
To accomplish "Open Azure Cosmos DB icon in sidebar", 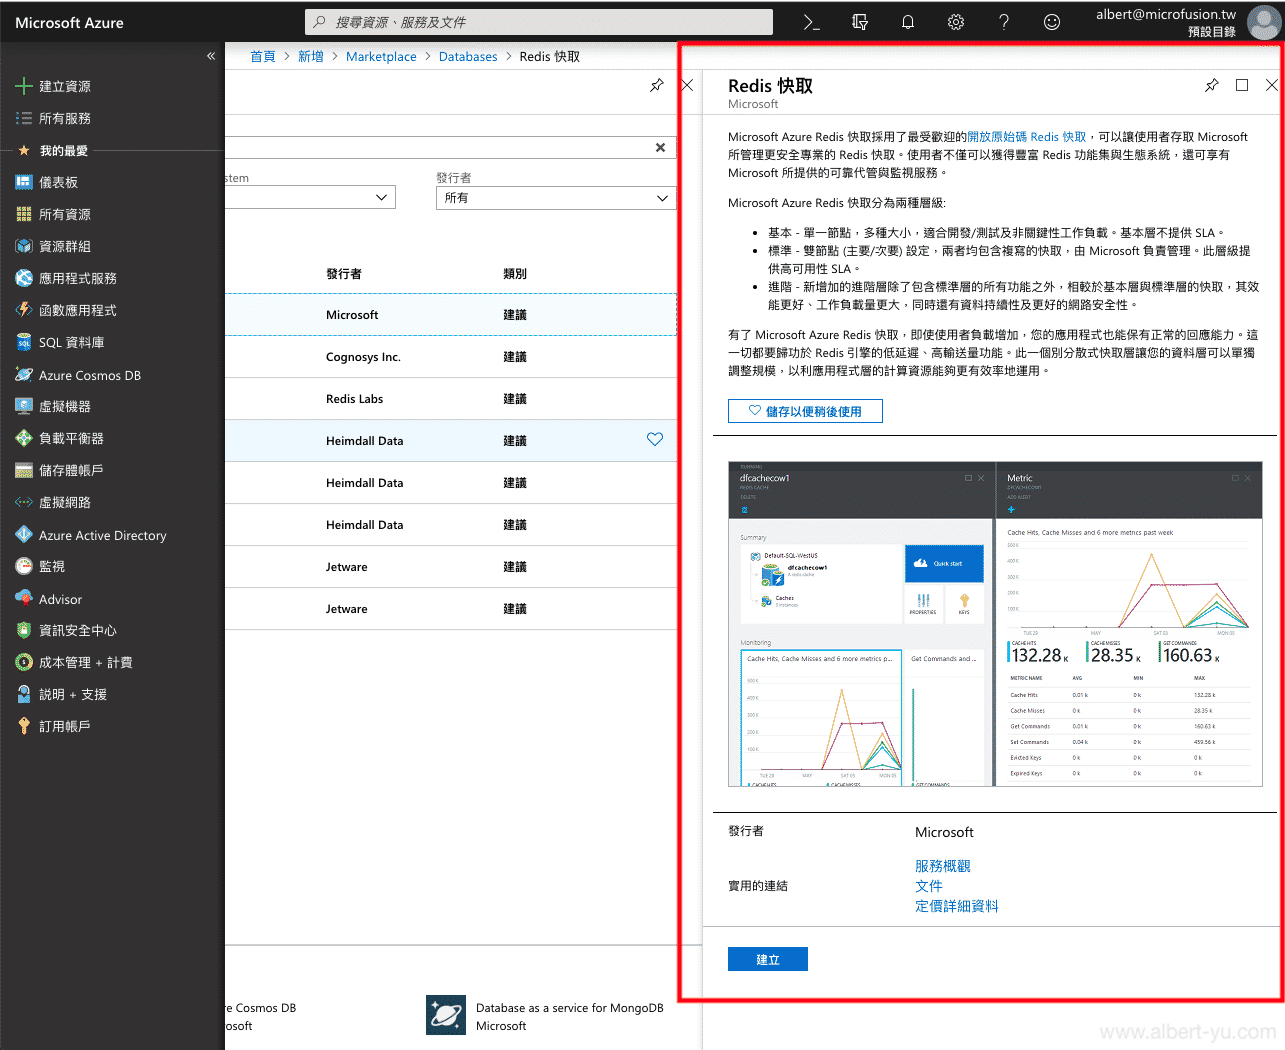I will pyautogui.click(x=24, y=375).
